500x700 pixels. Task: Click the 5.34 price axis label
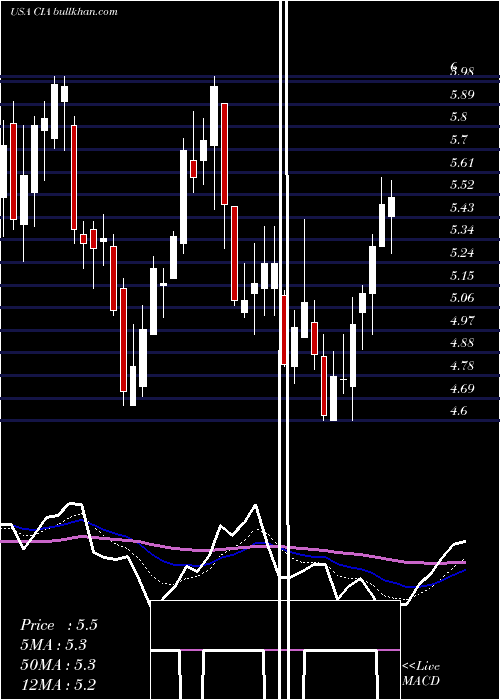462,230
